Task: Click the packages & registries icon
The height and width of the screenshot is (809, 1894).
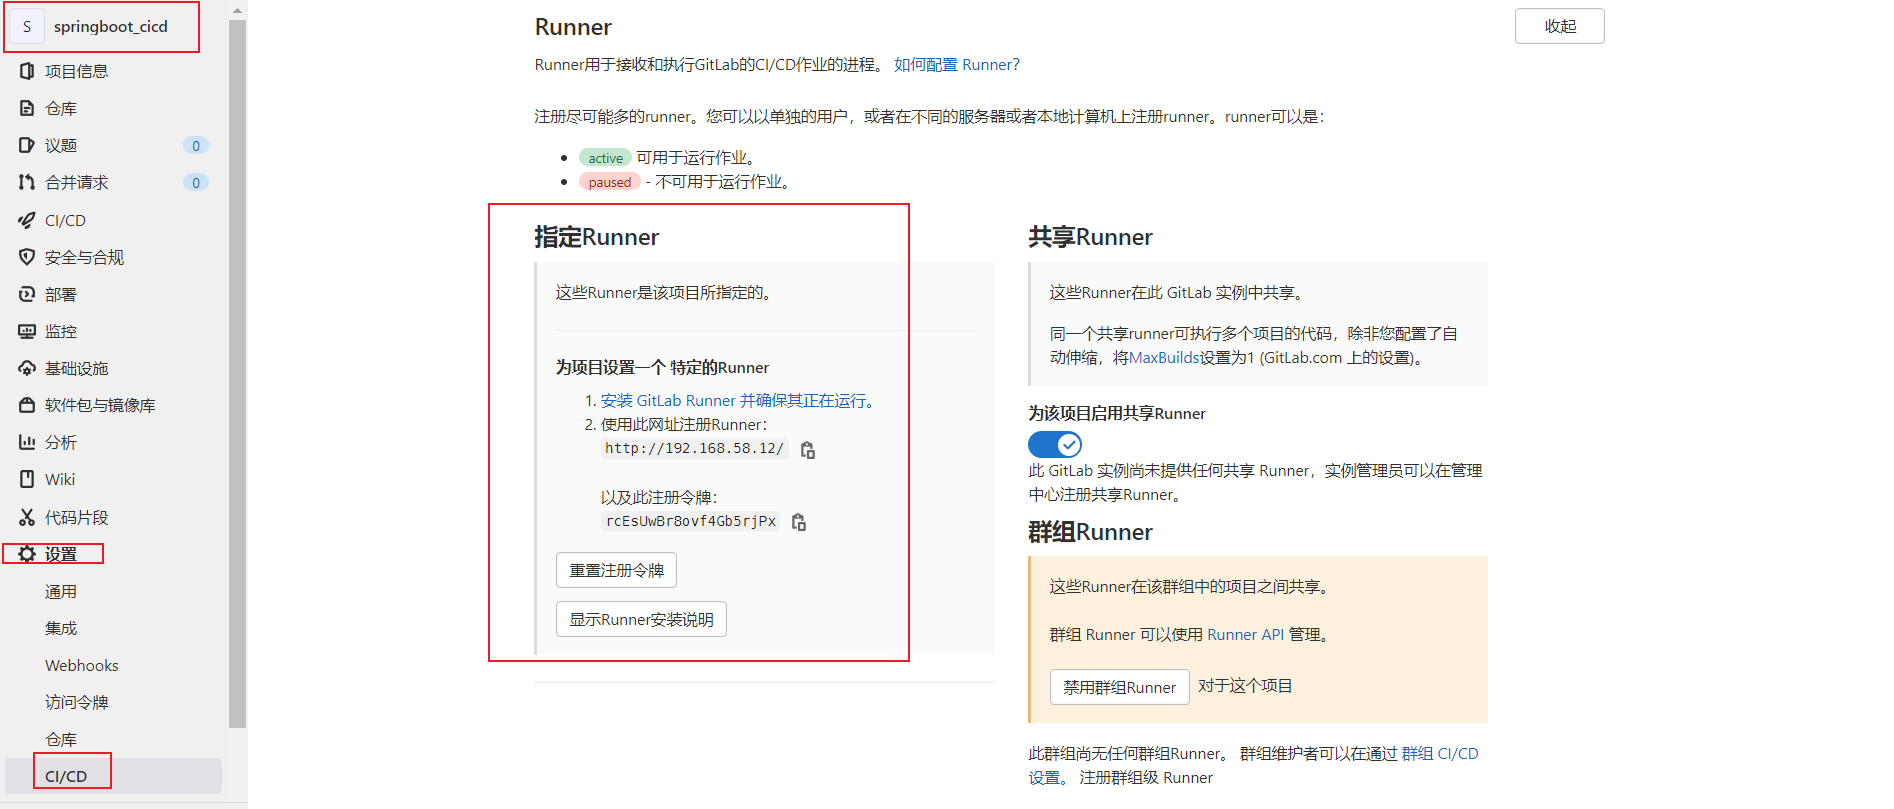Action: click(x=27, y=405)
